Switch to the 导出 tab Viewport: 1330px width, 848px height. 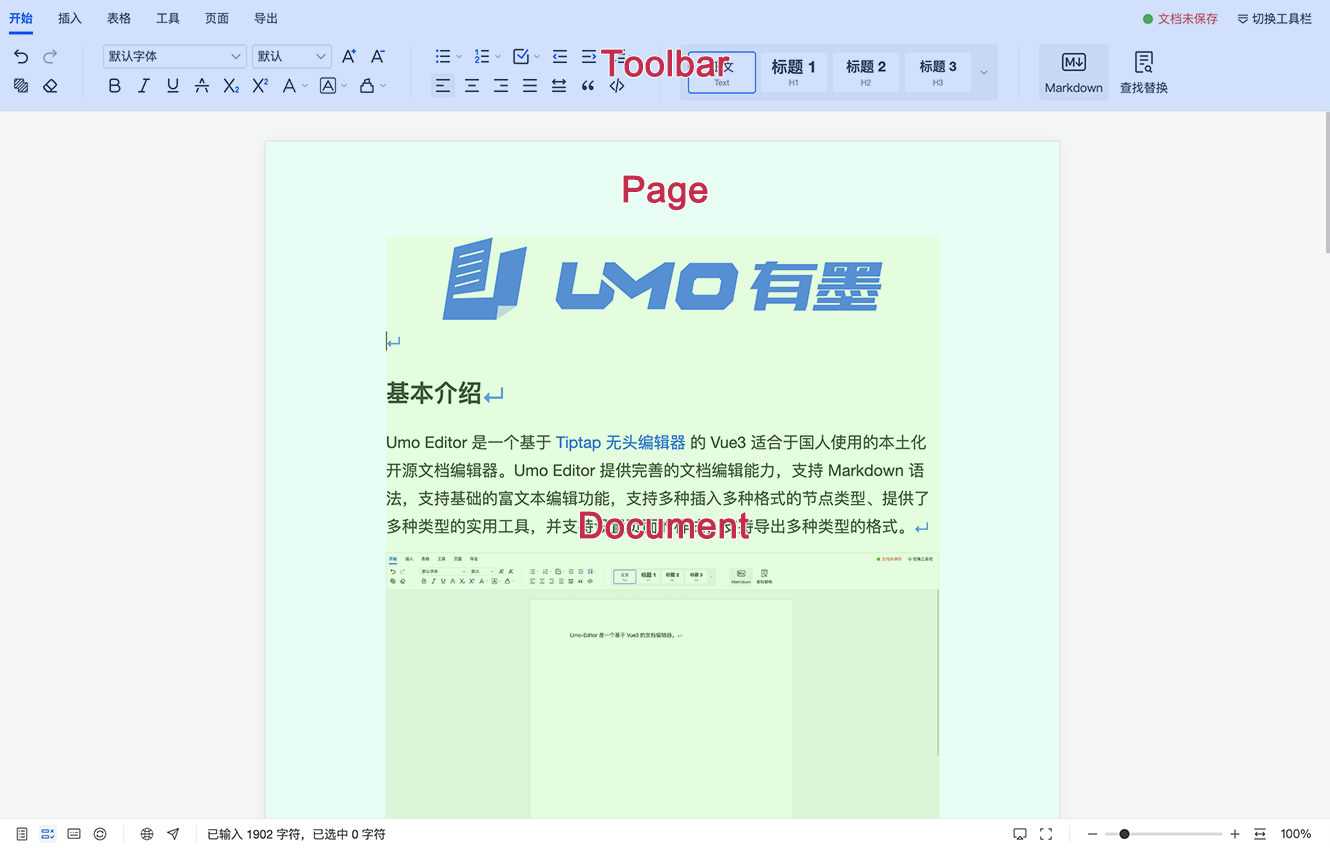[x=266, y=19]
